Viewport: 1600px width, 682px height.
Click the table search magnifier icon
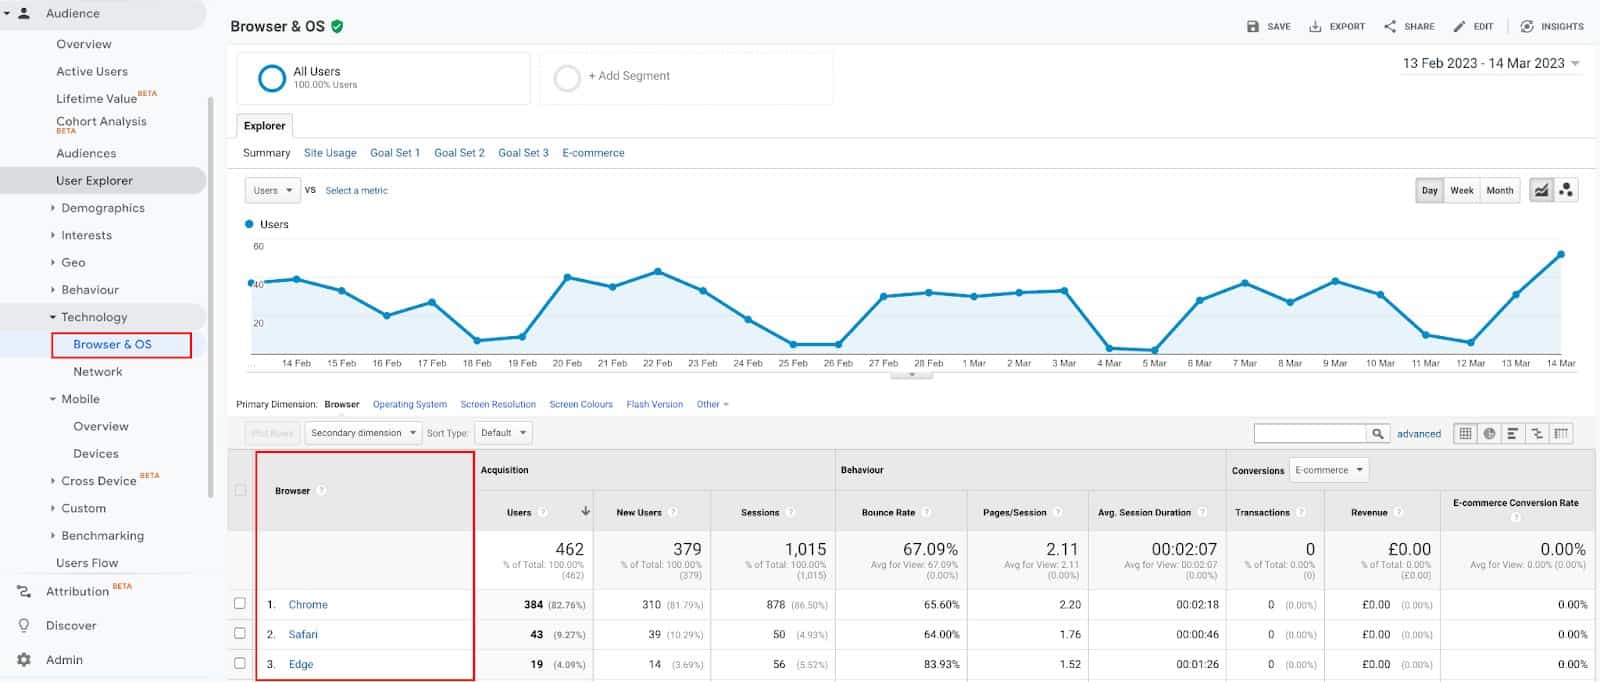(x=1378, y=433)
